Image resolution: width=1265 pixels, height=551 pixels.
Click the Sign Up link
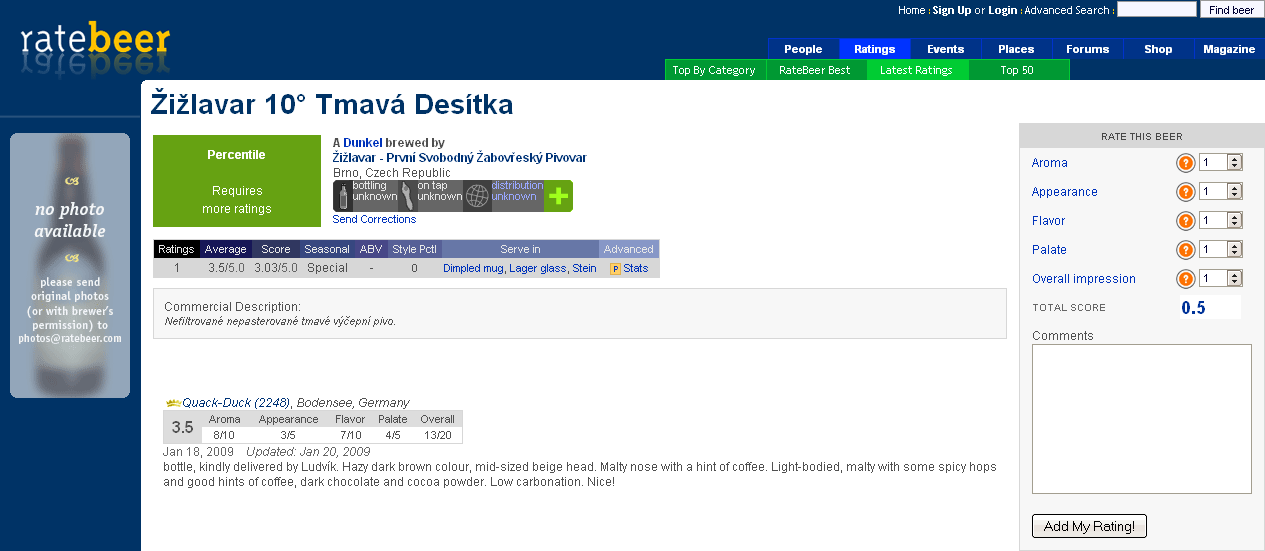[x=952, y=10]
